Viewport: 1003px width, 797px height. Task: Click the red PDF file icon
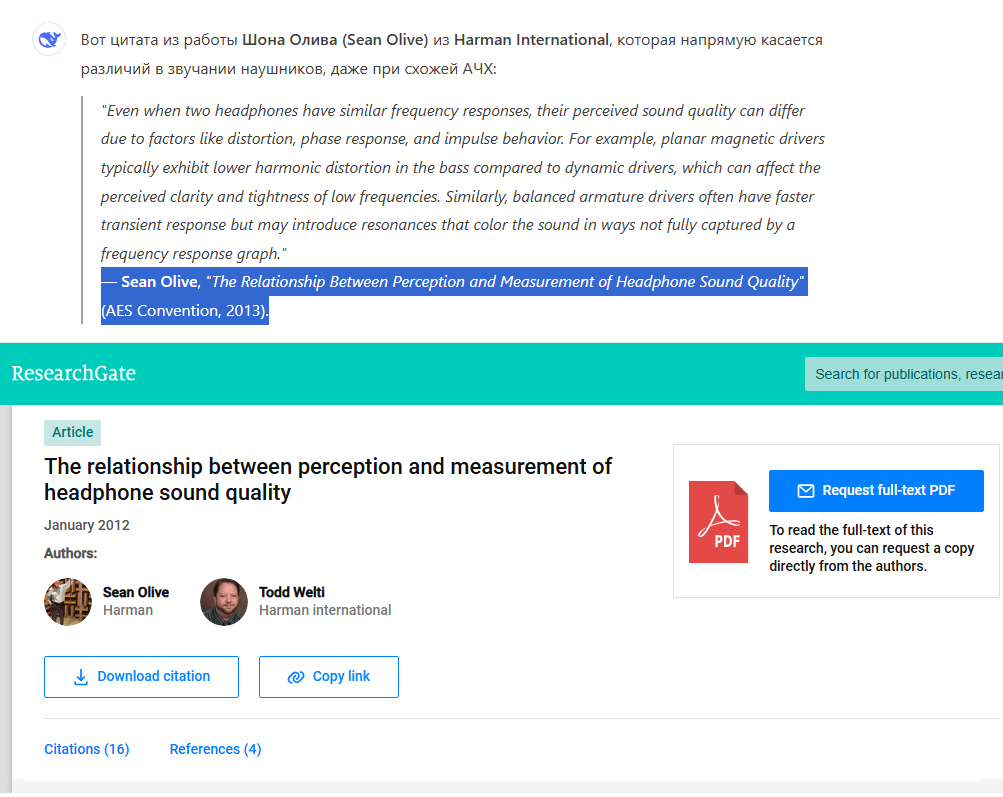(x=718, y=522)
